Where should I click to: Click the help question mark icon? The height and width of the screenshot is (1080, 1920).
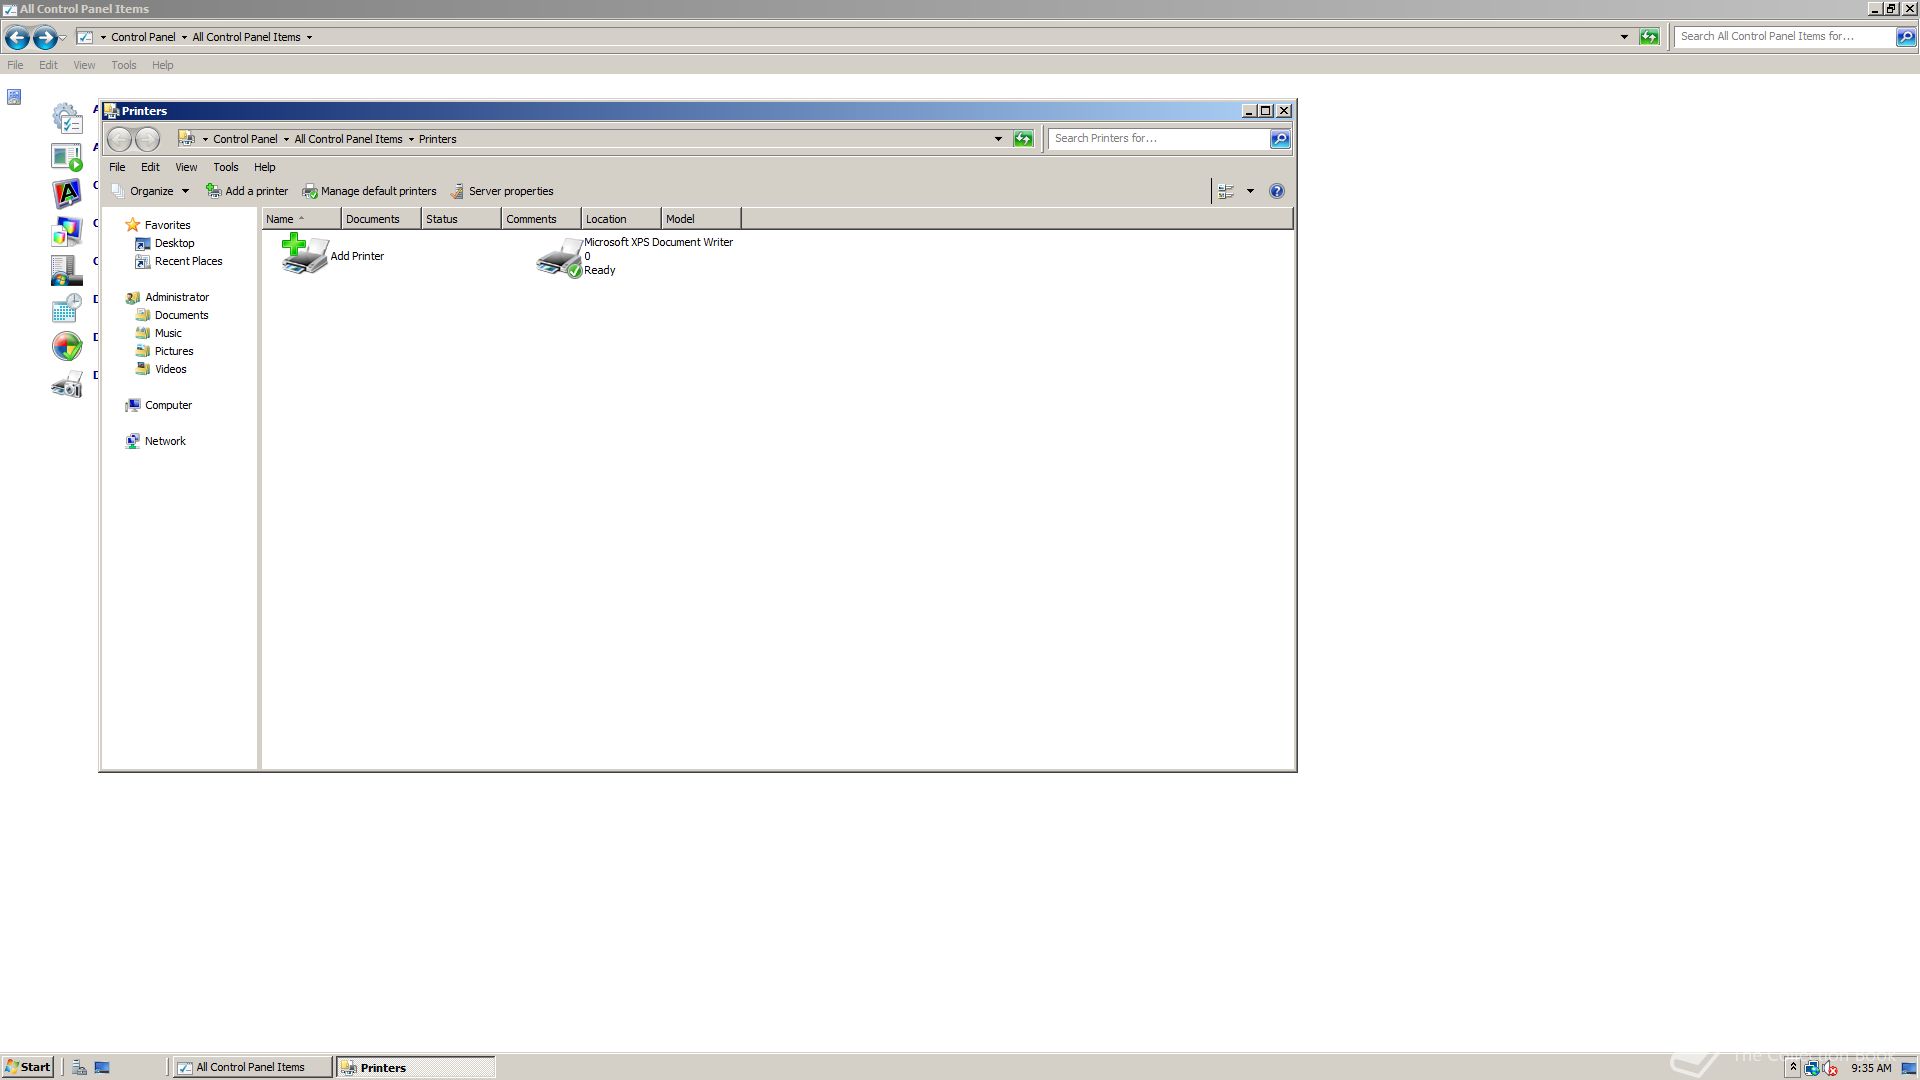[1276, 191]
